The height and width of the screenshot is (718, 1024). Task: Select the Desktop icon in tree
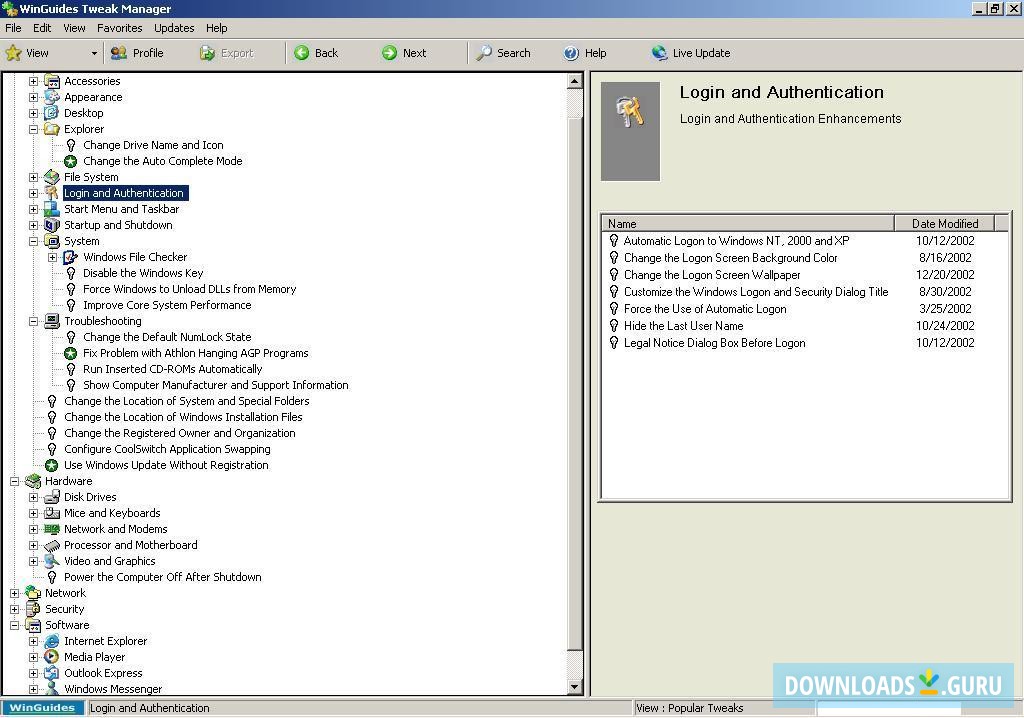(x=52, y=113)
